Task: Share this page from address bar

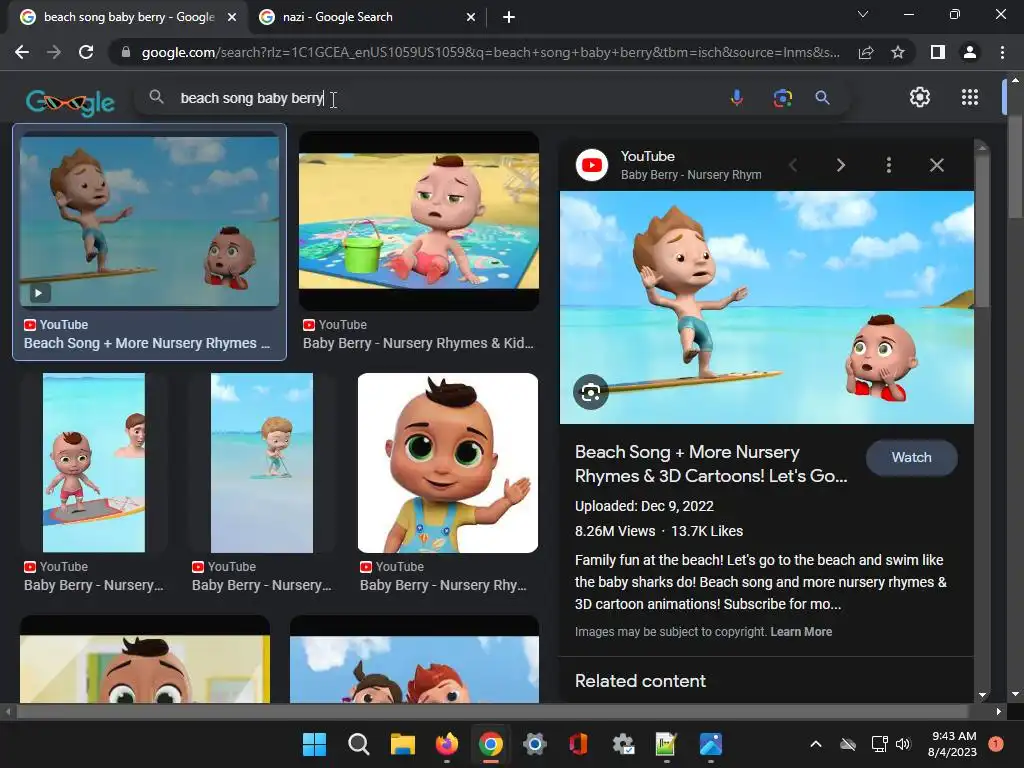Action: pyautogui.click(x=866, y=52)
